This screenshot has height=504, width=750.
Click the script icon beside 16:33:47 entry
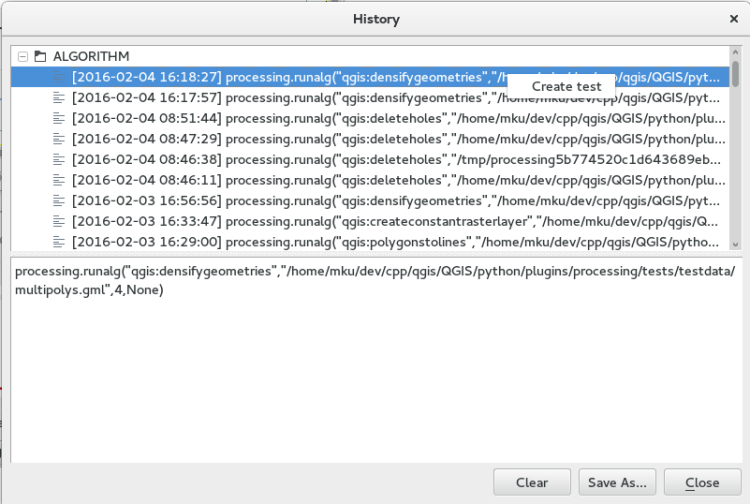coord(58,221)
